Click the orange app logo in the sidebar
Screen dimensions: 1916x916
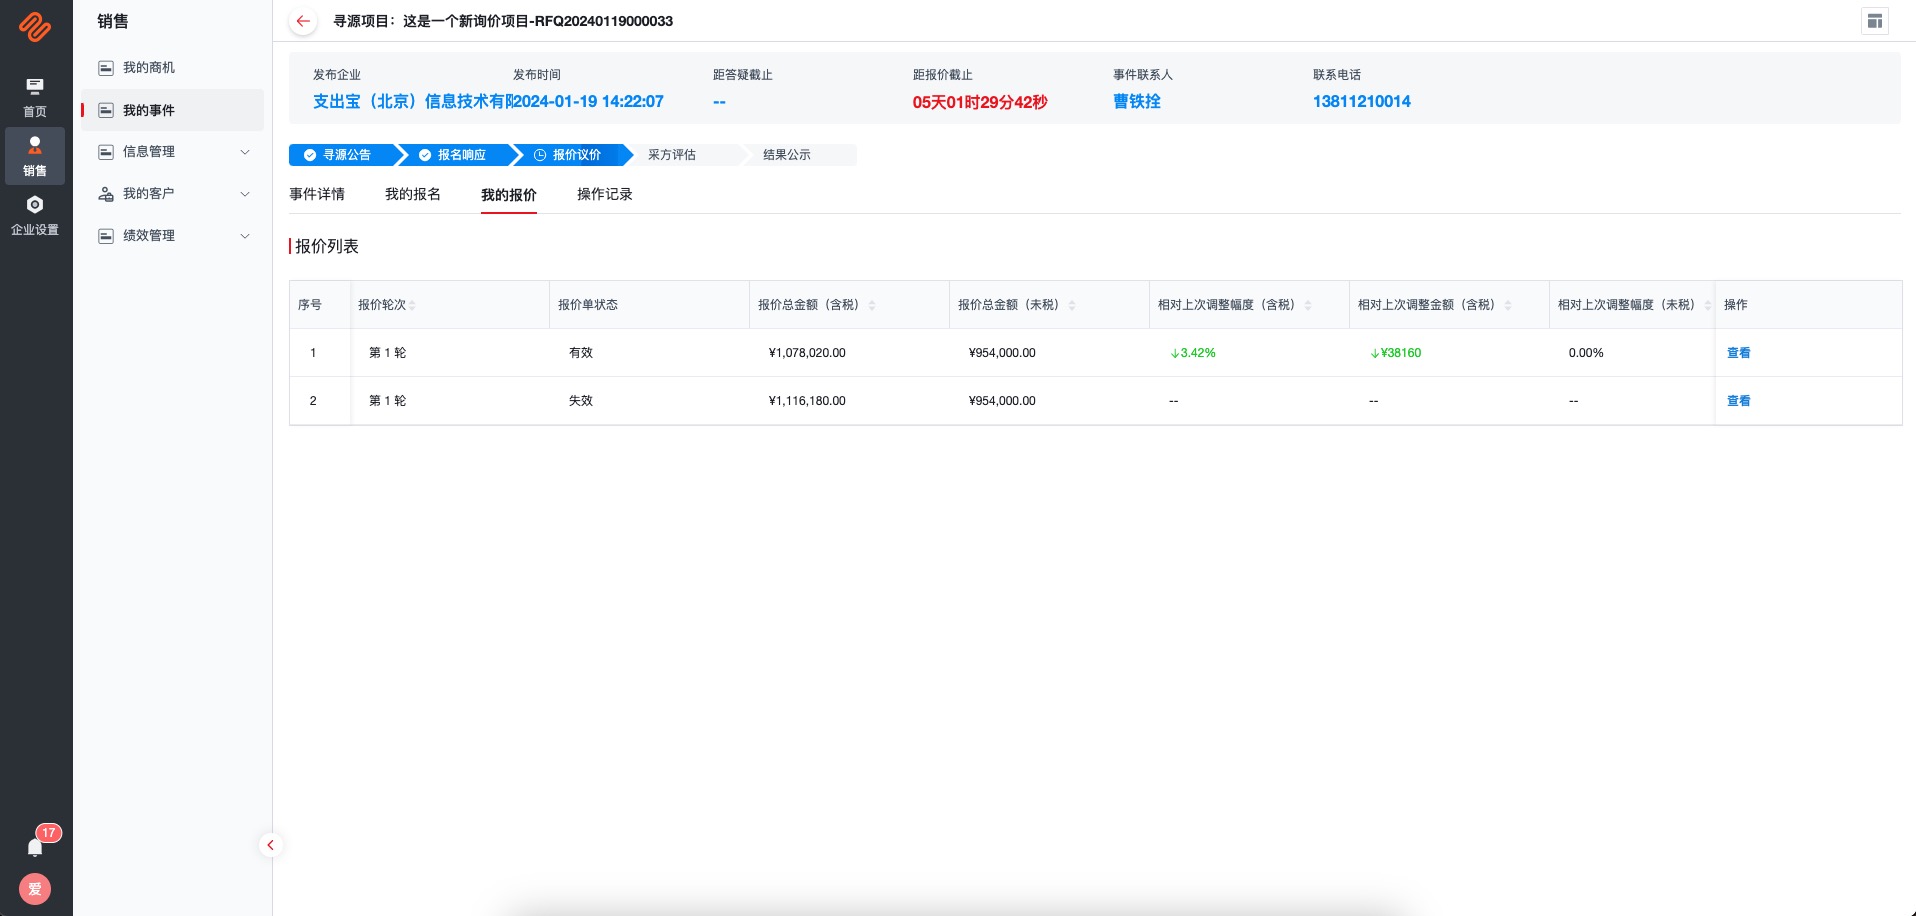click(x=35, y=27)
